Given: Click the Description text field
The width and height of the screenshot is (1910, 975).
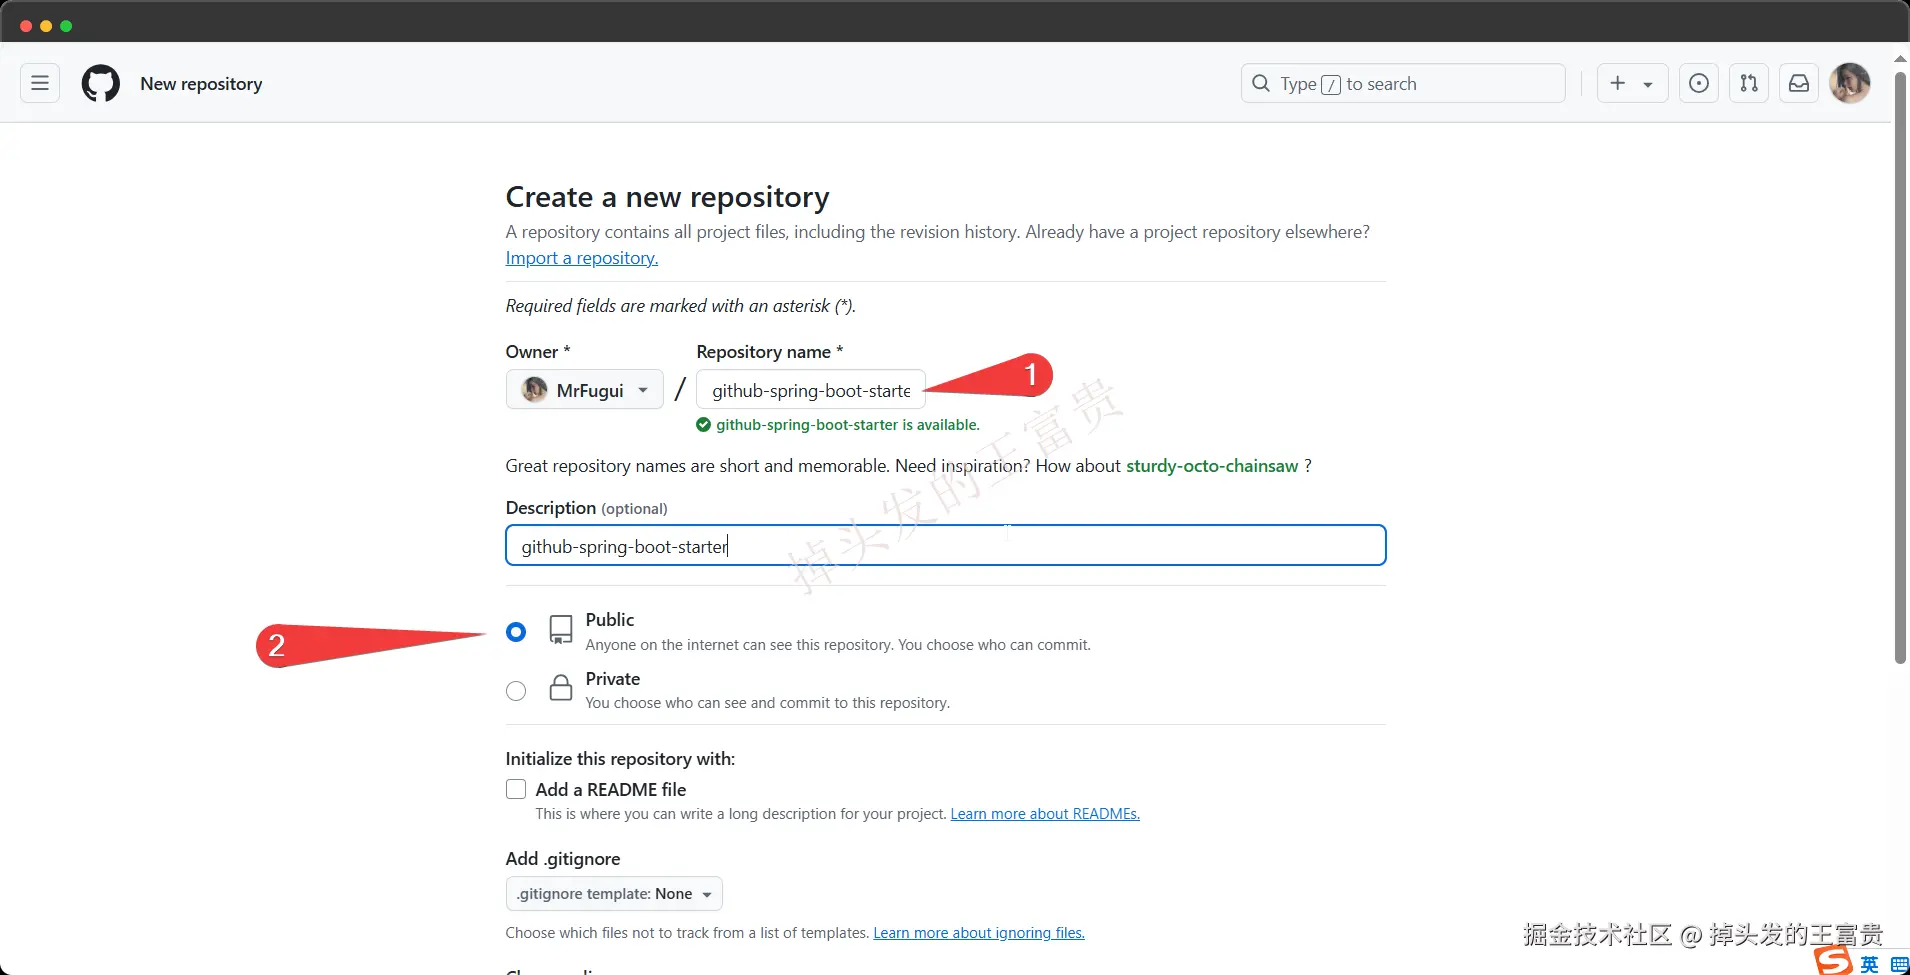Looking at the screenshot, I should tap(945, 546).
